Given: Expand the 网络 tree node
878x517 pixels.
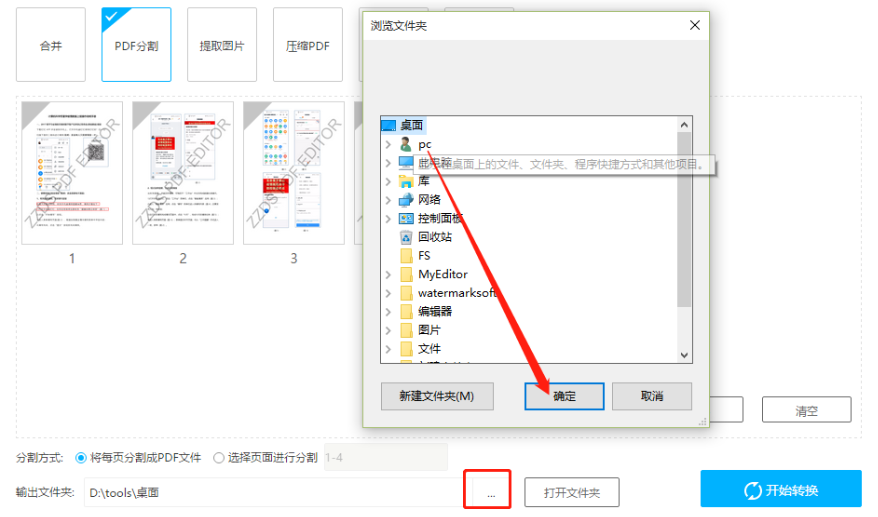Looking at the screenshot, I should coord(388,200).
